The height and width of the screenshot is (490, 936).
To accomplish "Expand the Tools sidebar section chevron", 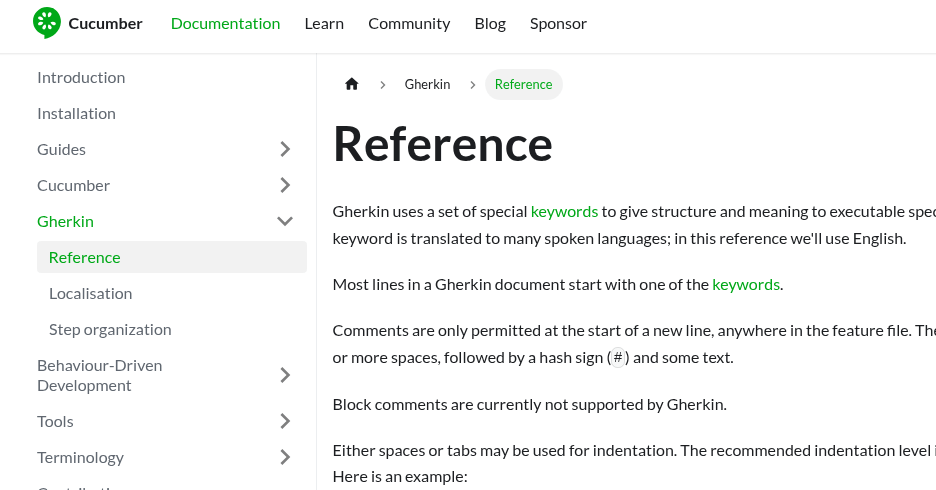I will 285,421.
